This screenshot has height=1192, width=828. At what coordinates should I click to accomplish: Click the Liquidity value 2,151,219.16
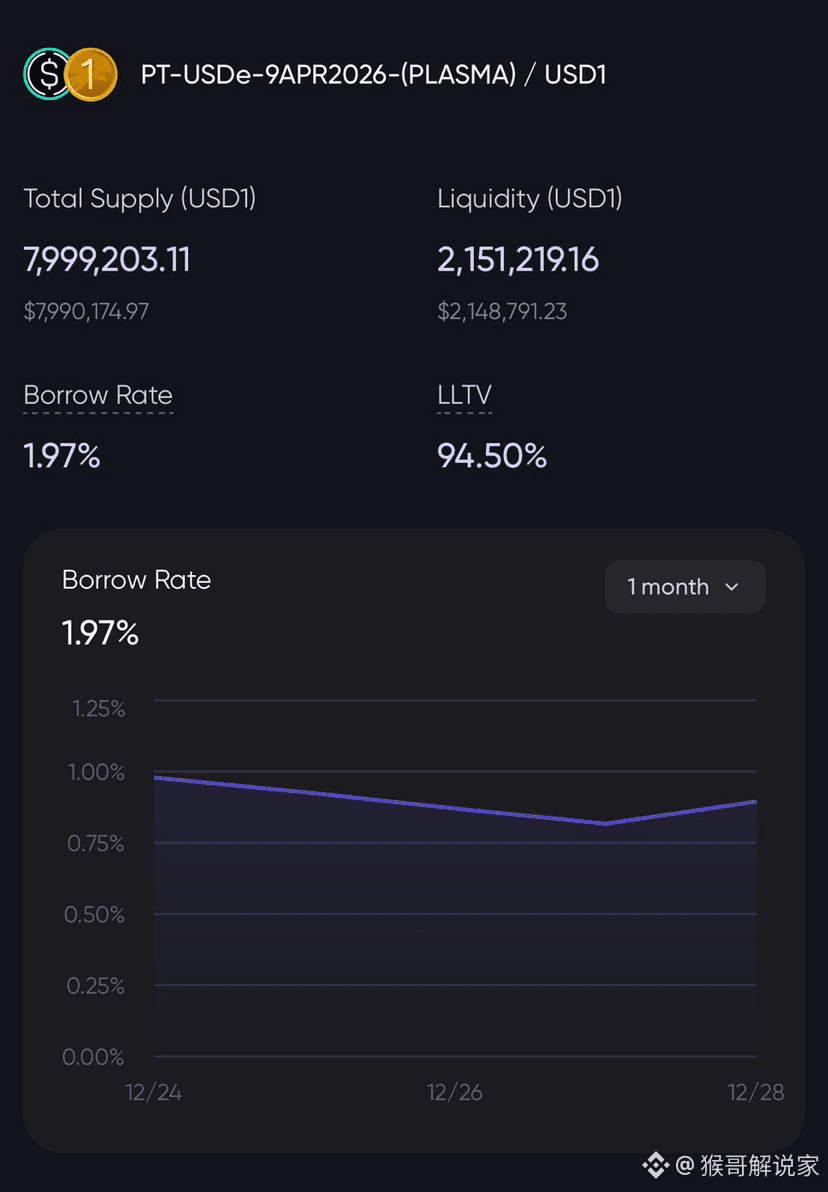pos(518,260)
